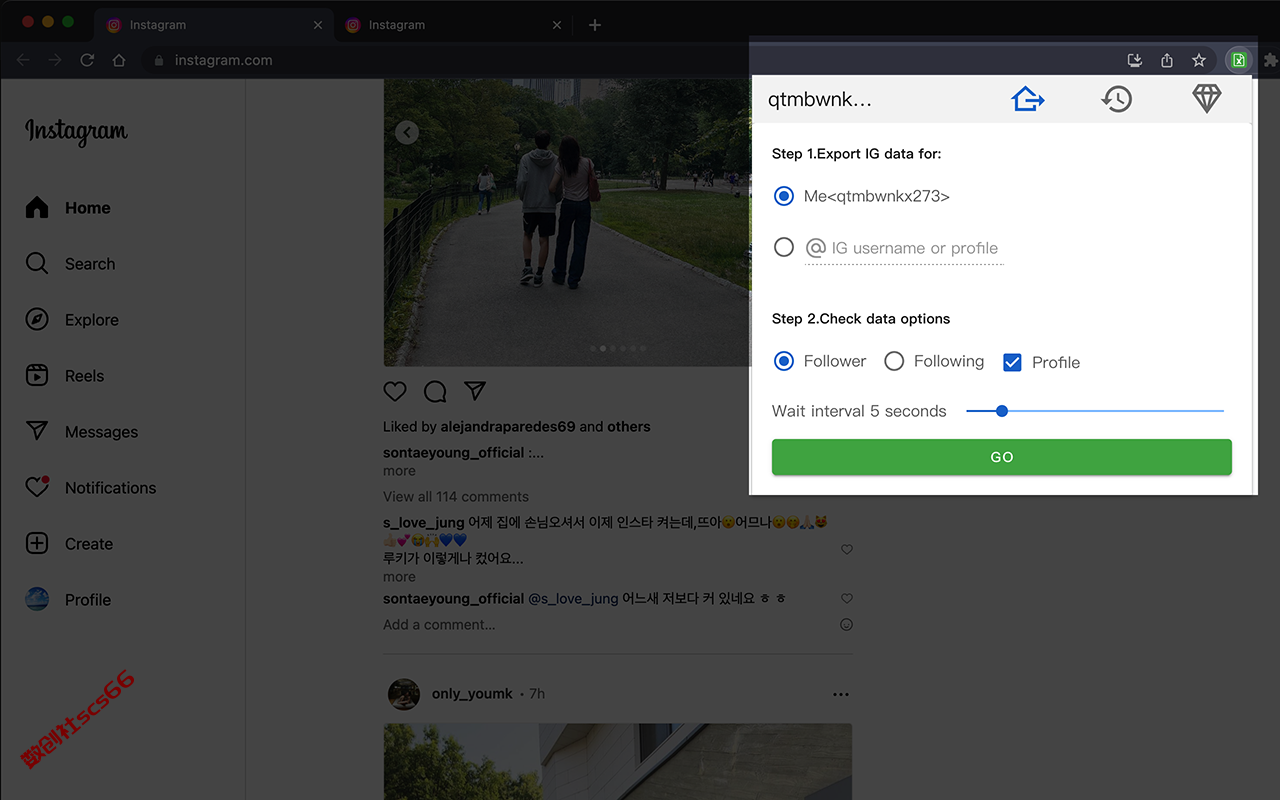
Task: Share the post via the paper plane icon
Action: click(475, 391)
